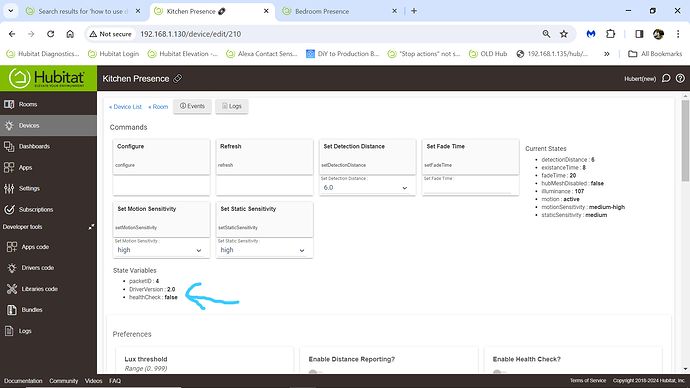
Task: Toggle Enable Distance Reporting switch
Action: point(315,372)
